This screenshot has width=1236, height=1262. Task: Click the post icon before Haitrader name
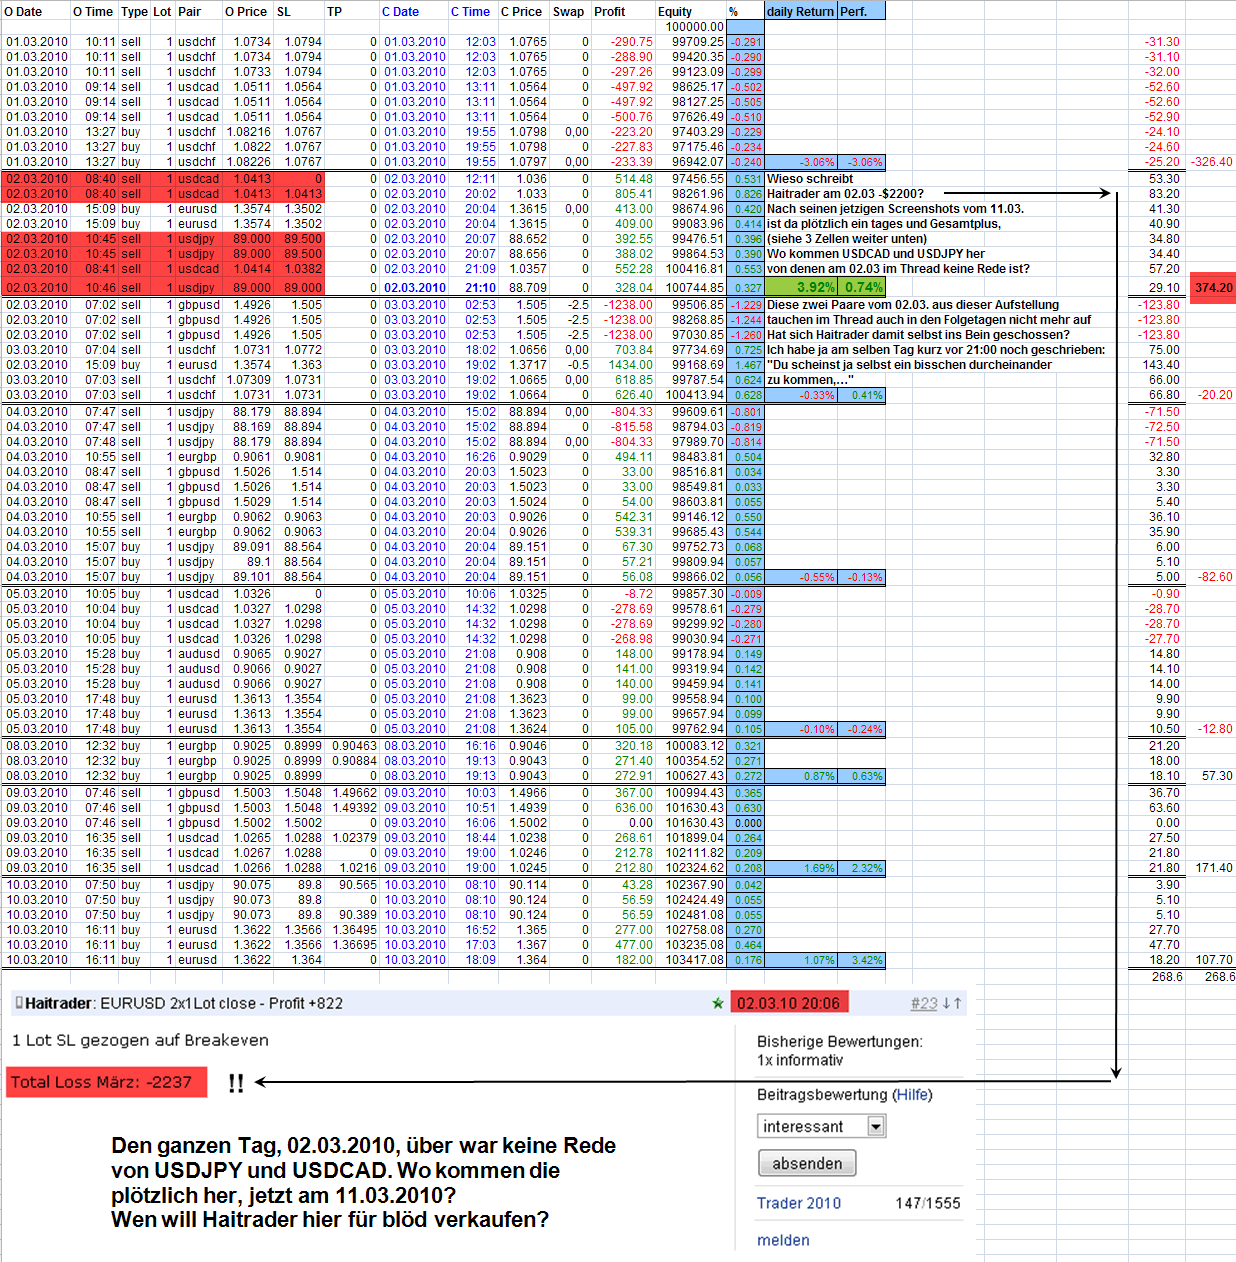click(x=19, y=1003)
